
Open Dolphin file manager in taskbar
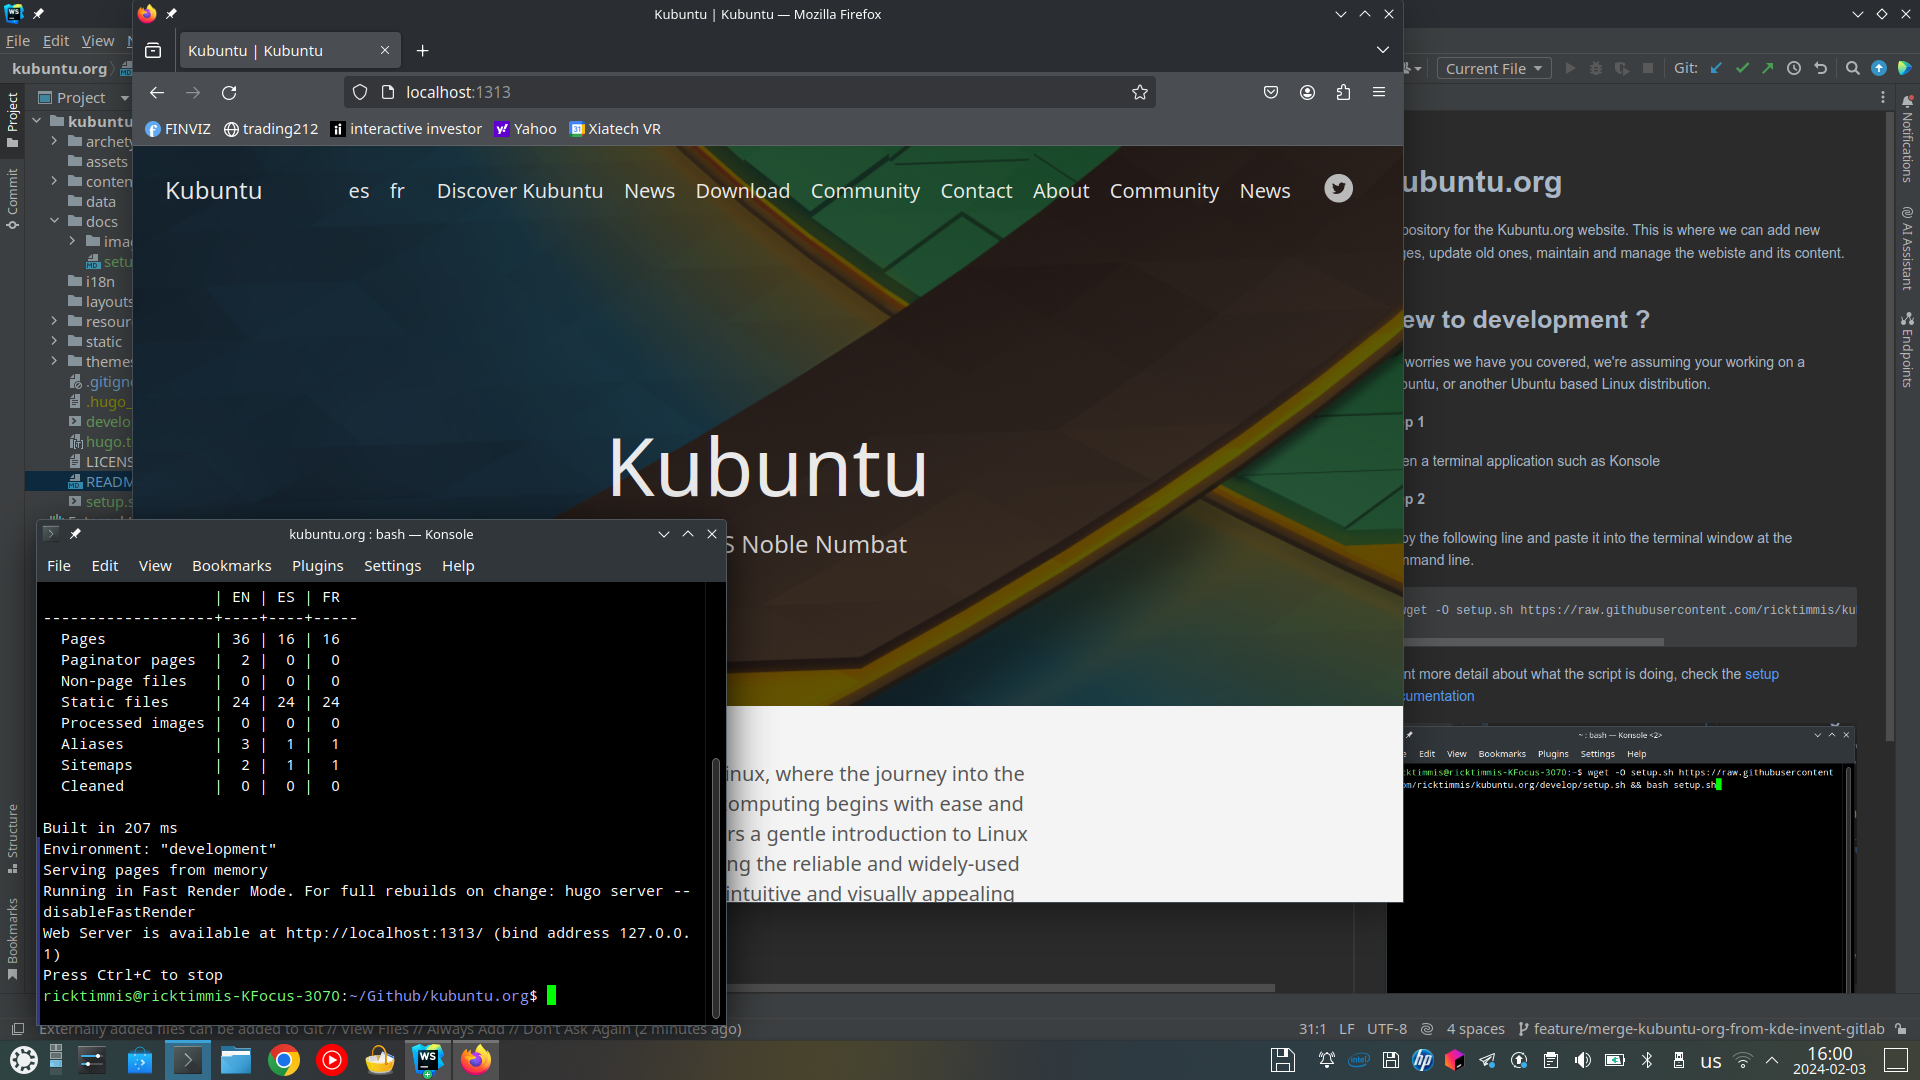[236, 1060]
